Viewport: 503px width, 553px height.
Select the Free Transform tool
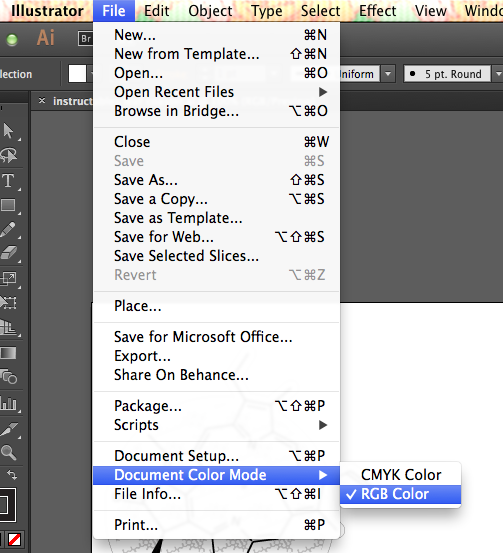click(8, 302)
